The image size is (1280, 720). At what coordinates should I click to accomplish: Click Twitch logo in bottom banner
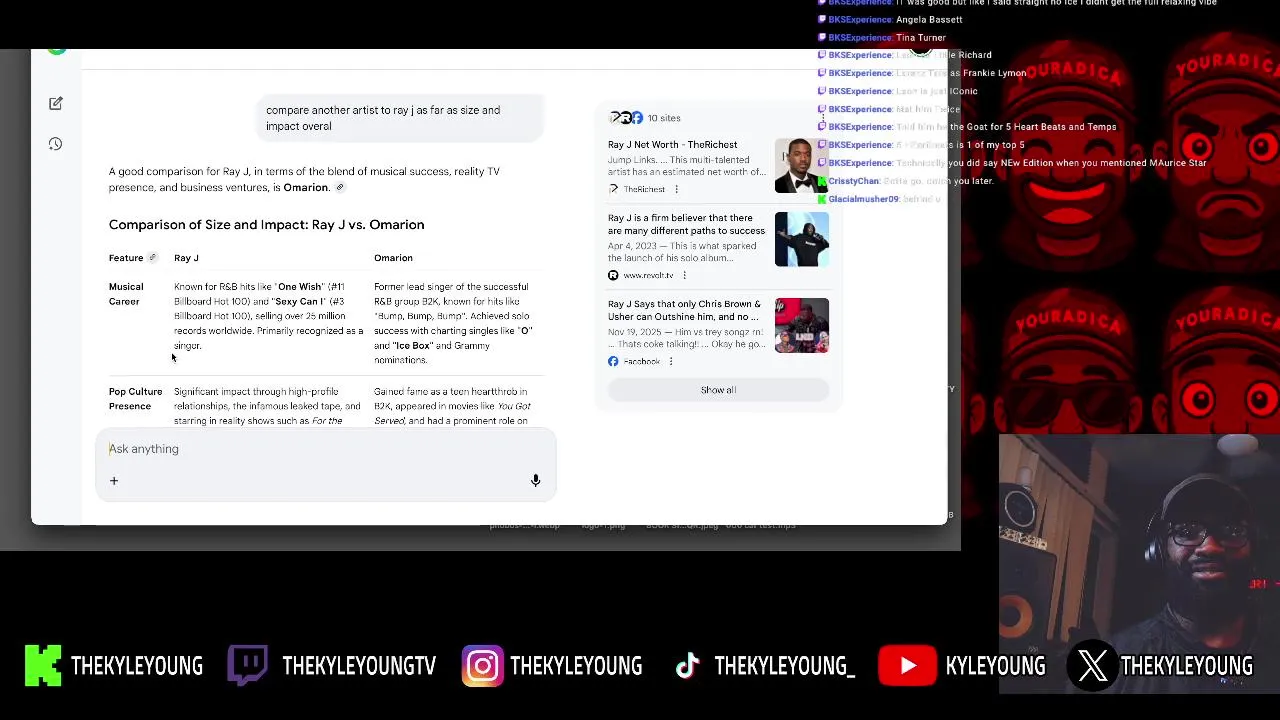247,666
